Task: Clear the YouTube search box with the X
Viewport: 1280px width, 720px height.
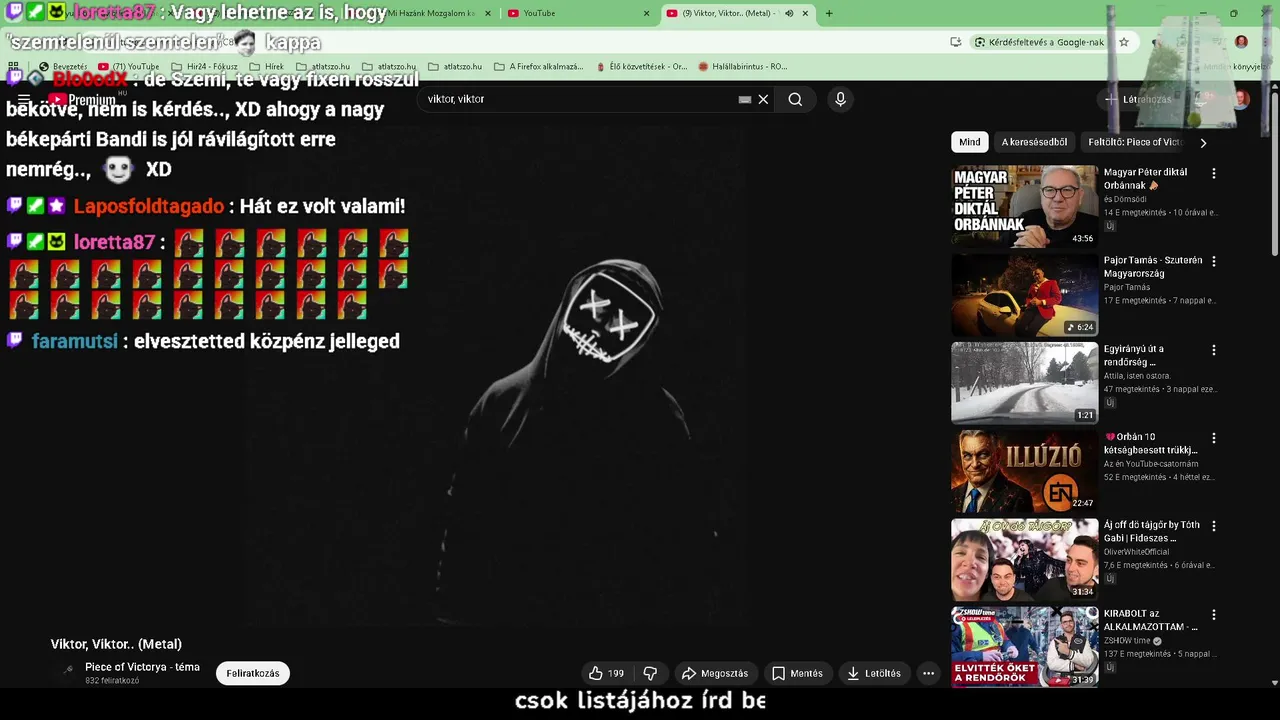Action: click(763, 99)
